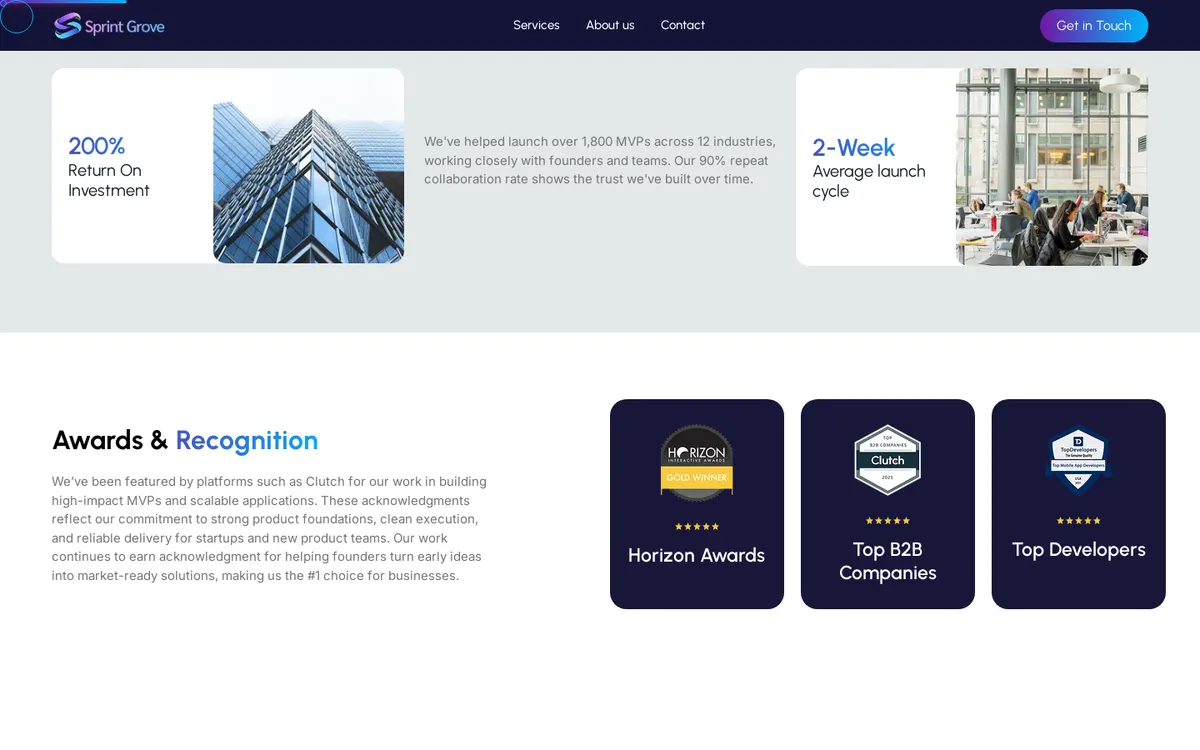The image size is (1200, 750).
Task: Click the Average launch cycle label
Action: point(869,181)
